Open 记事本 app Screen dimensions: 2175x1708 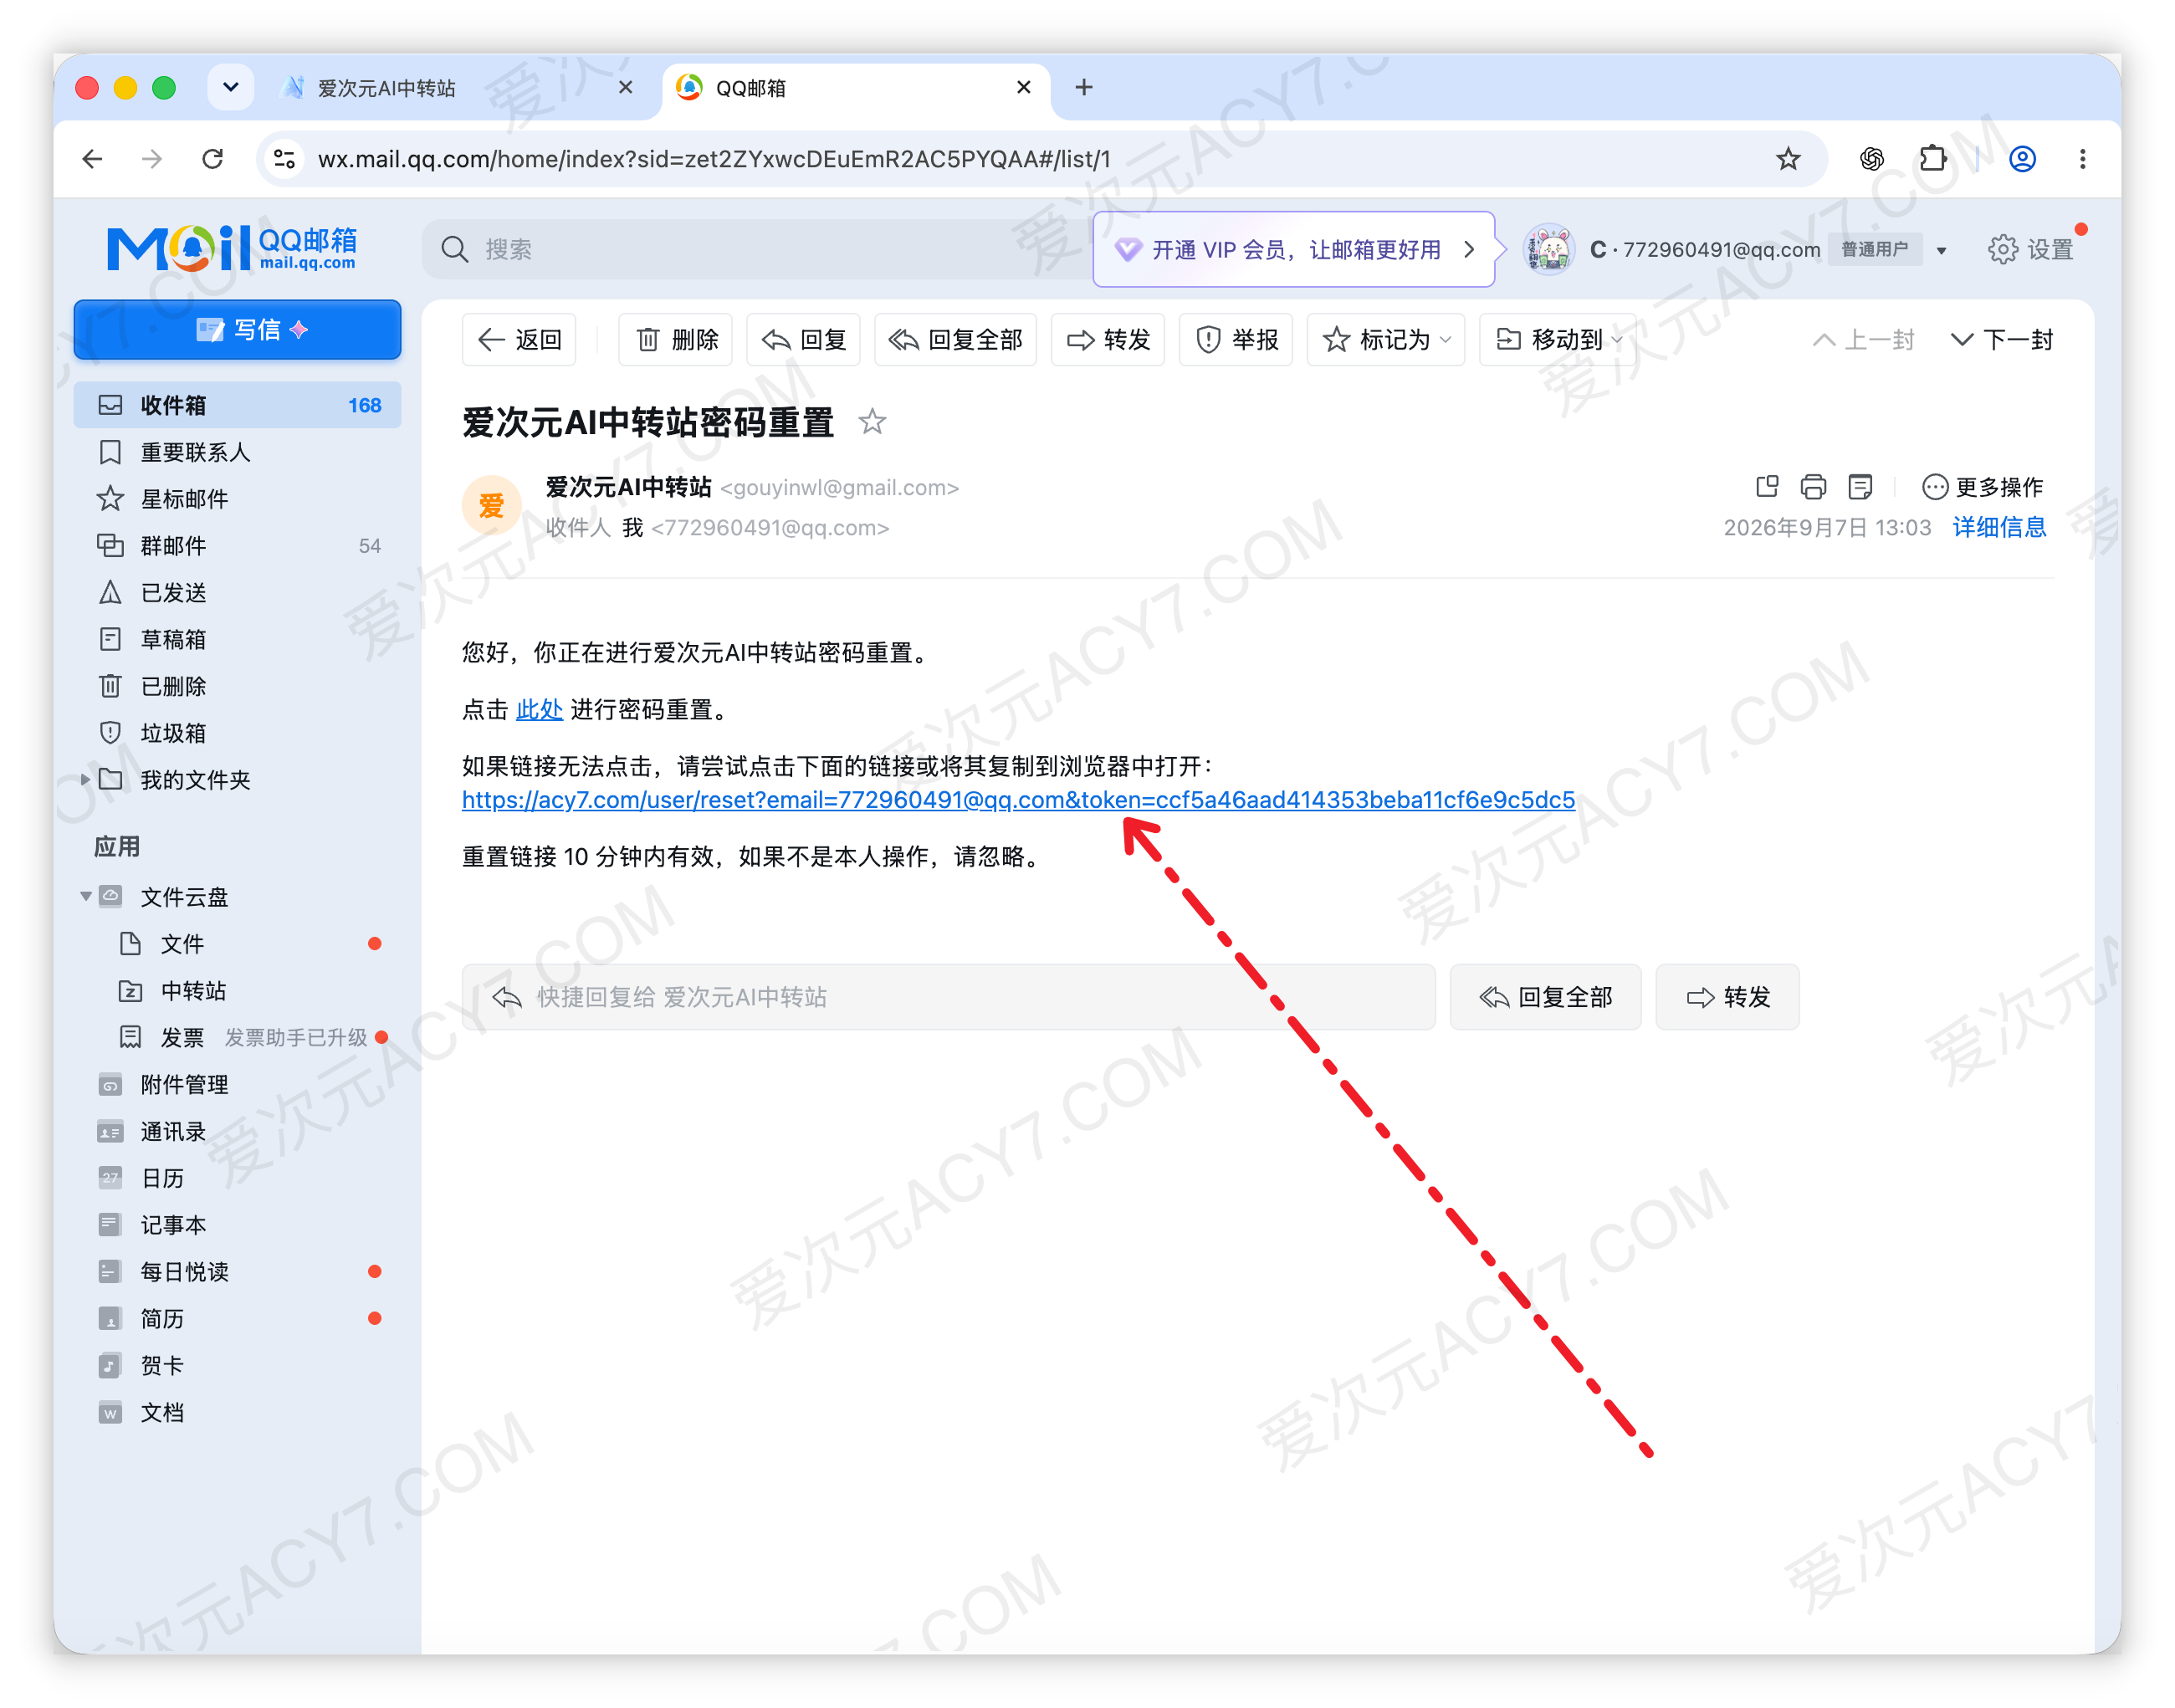pyautogui.click(x=237, y=1225)
